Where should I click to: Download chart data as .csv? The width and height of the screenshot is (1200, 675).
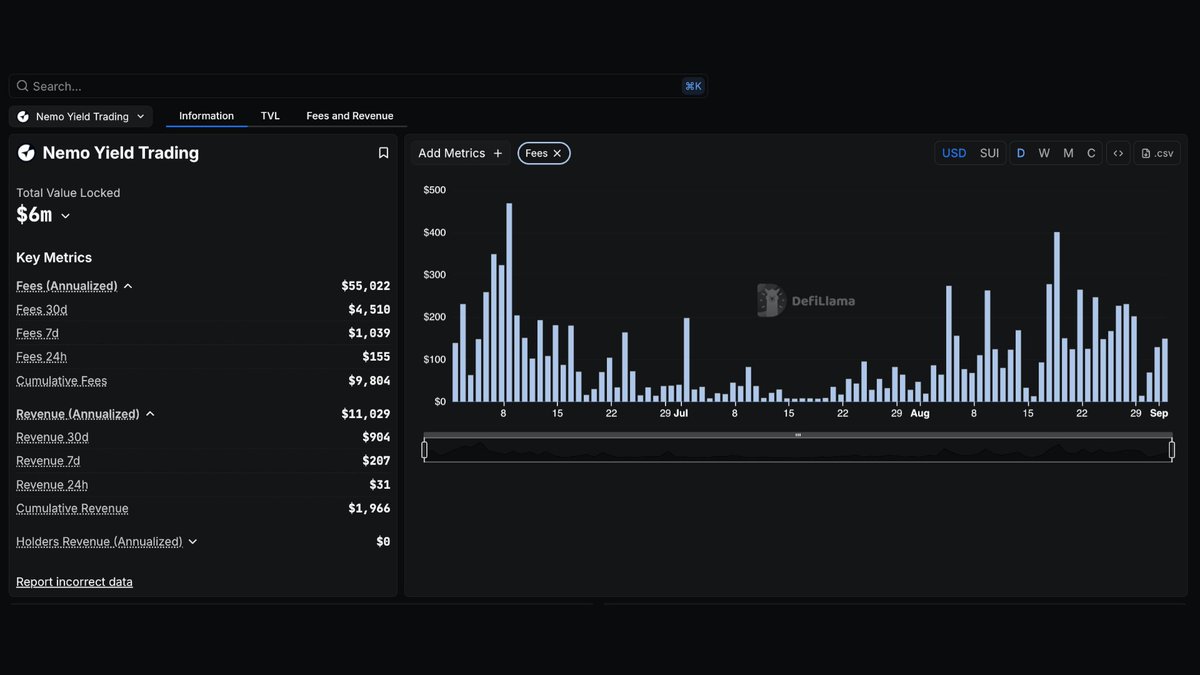coord(1157,153)
